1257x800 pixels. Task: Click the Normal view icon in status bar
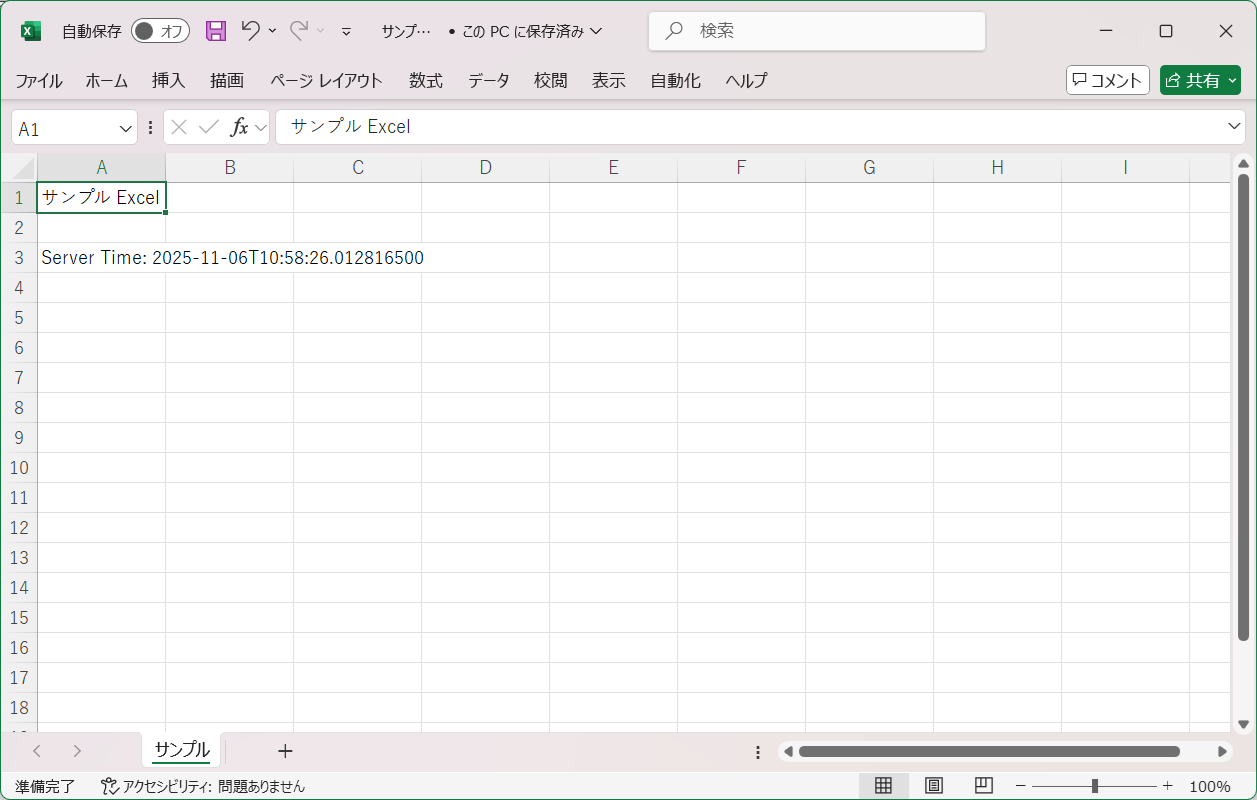tap(883, 786)
